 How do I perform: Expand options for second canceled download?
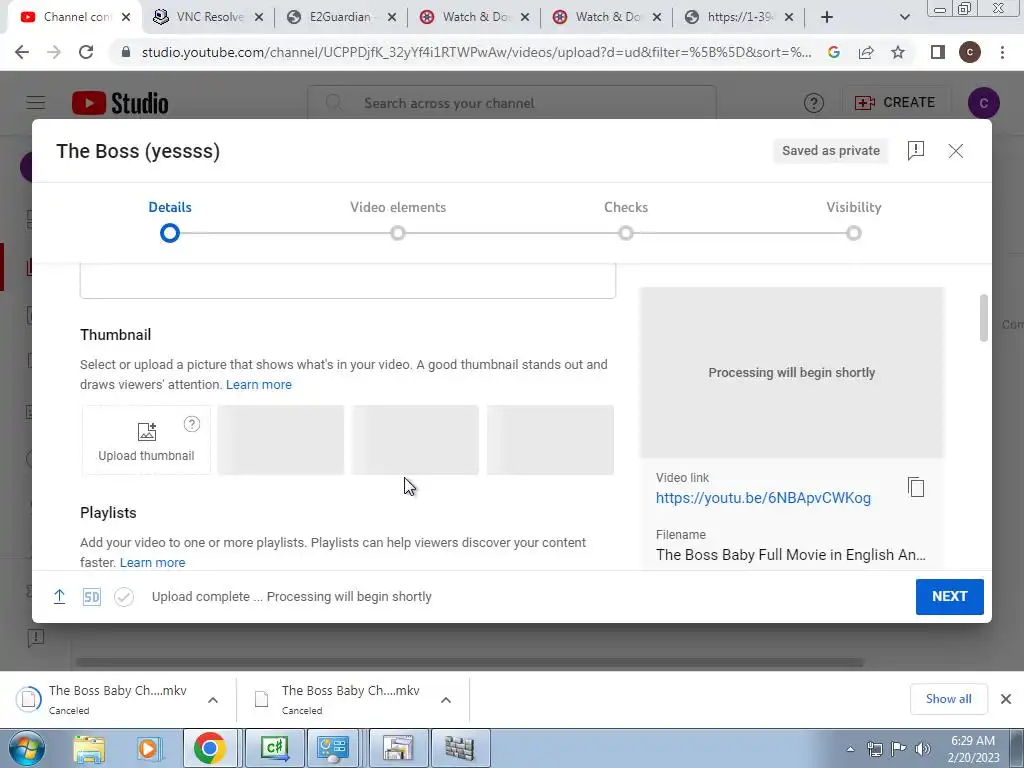446,700
